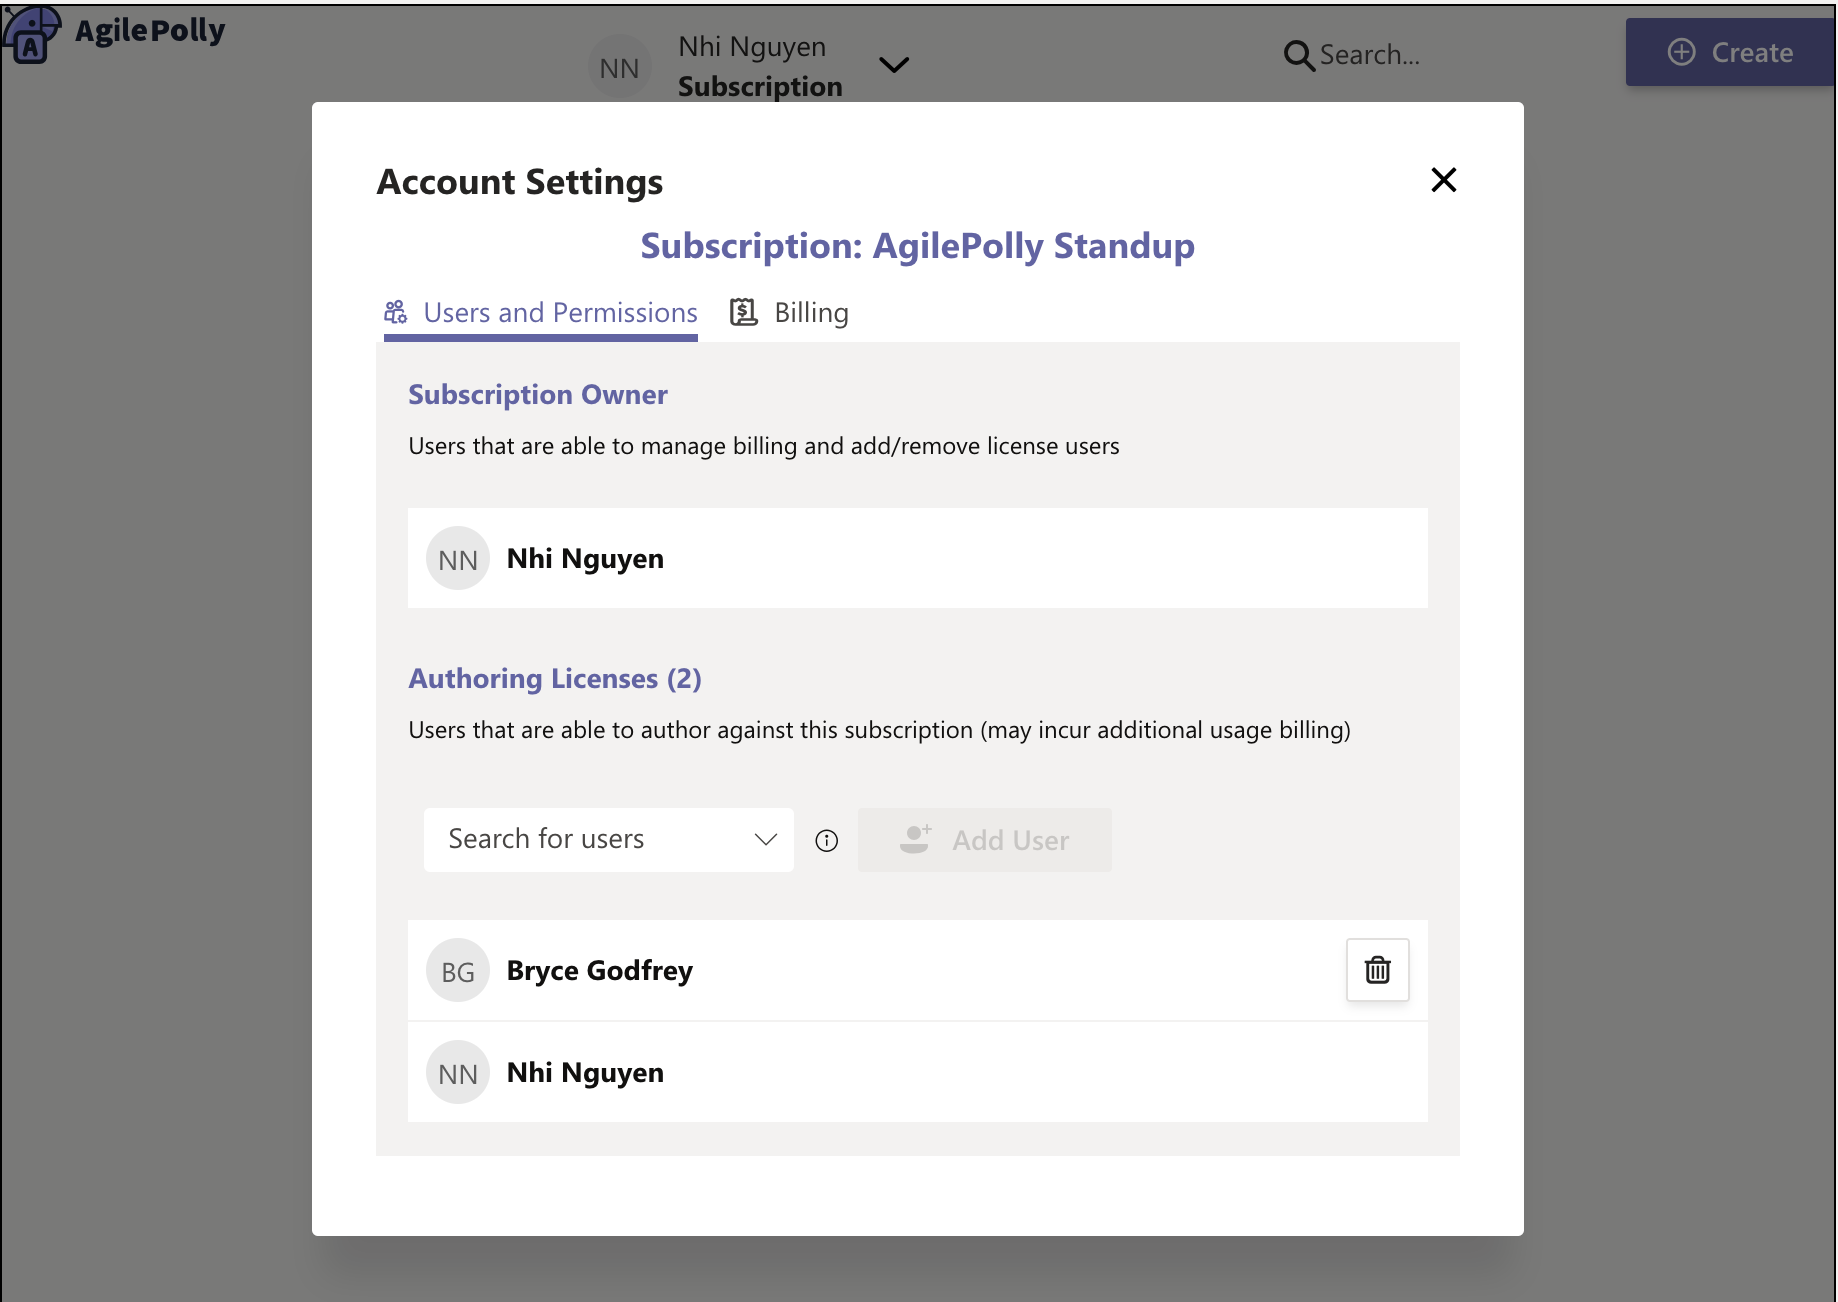This screenshot has width=1838, height=1302.
Task: Click the header search magnifier icon
Action: (1298, 55)
